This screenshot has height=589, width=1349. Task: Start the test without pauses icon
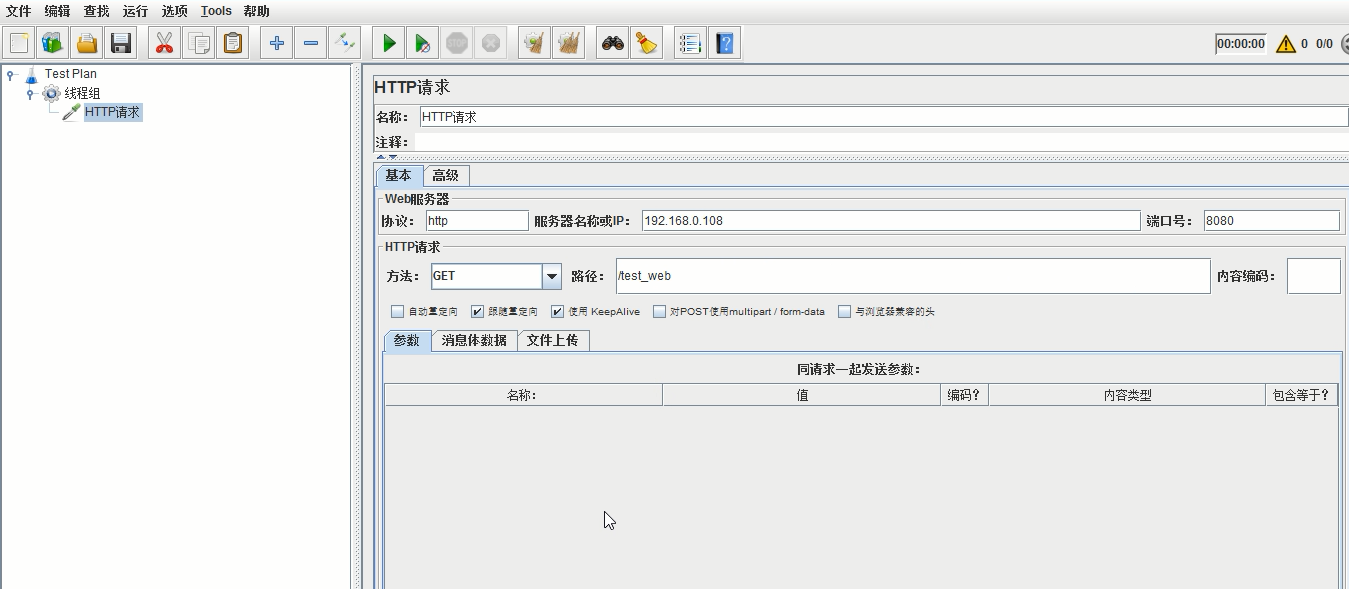[x=423, y=43]
